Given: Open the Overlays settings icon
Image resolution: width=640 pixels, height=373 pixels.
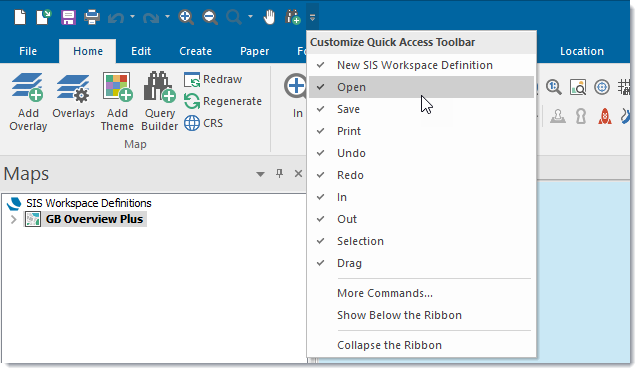Looking at the screenshot, I should 73,87.
